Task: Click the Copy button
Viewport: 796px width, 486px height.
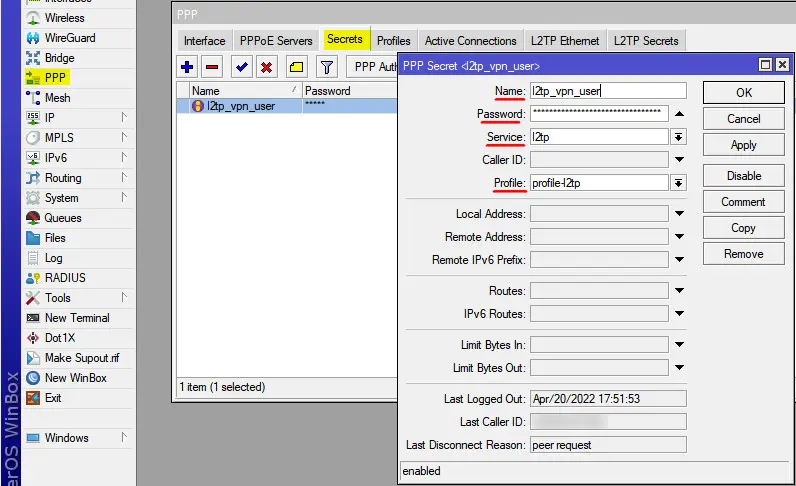Action: pos(744,228)
